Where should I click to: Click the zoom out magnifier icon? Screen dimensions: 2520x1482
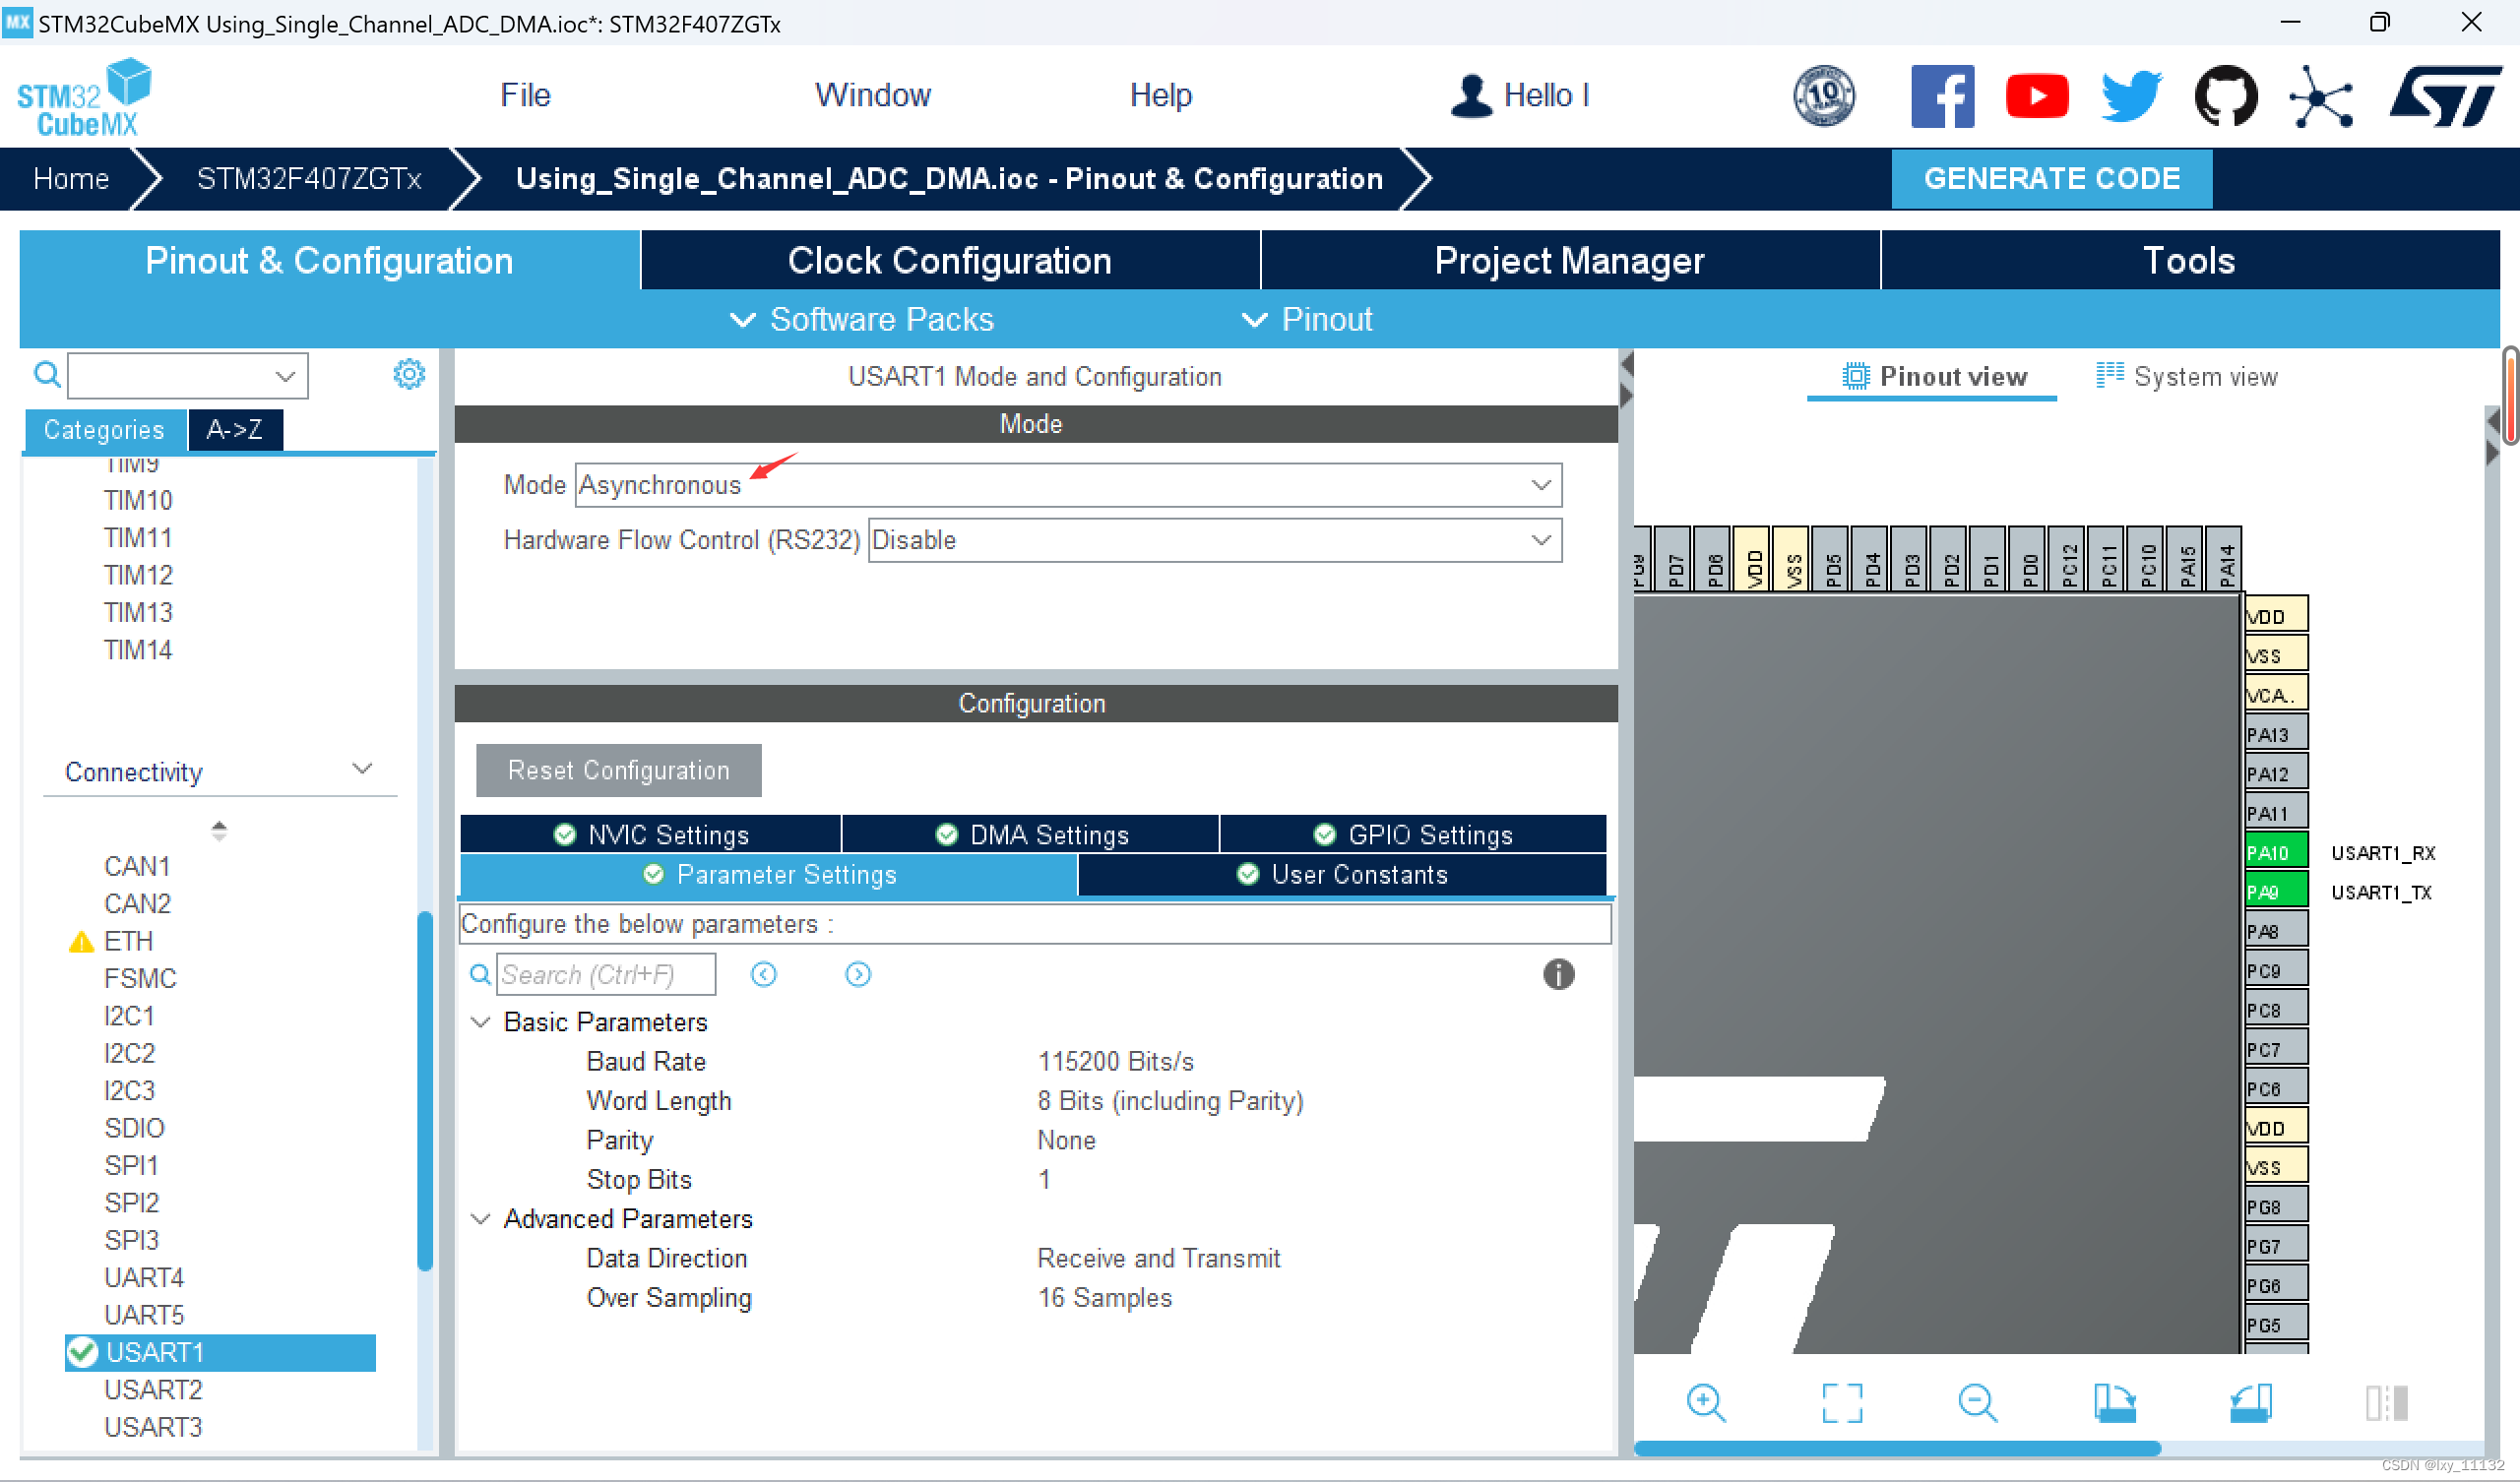(1977, 1402)
